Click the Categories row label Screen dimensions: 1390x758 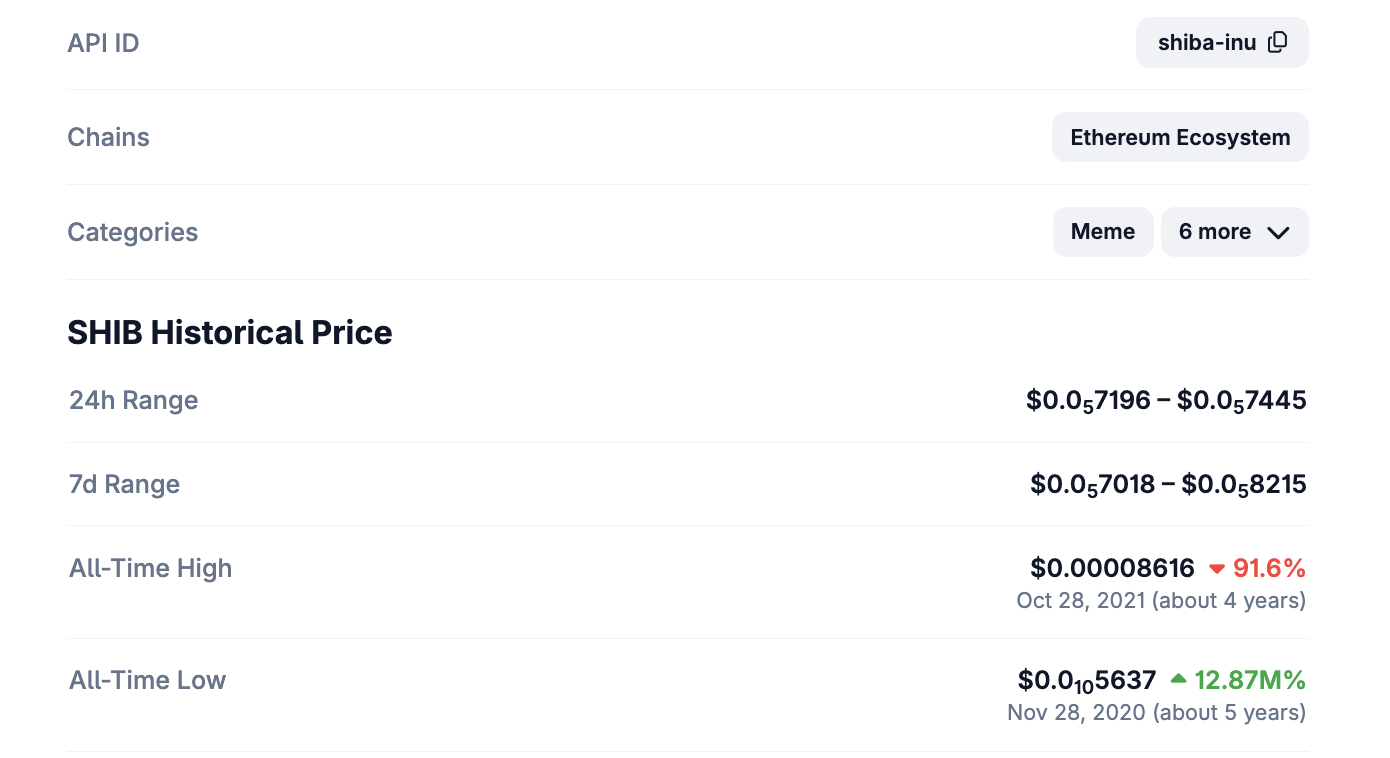tap(132, 232)
